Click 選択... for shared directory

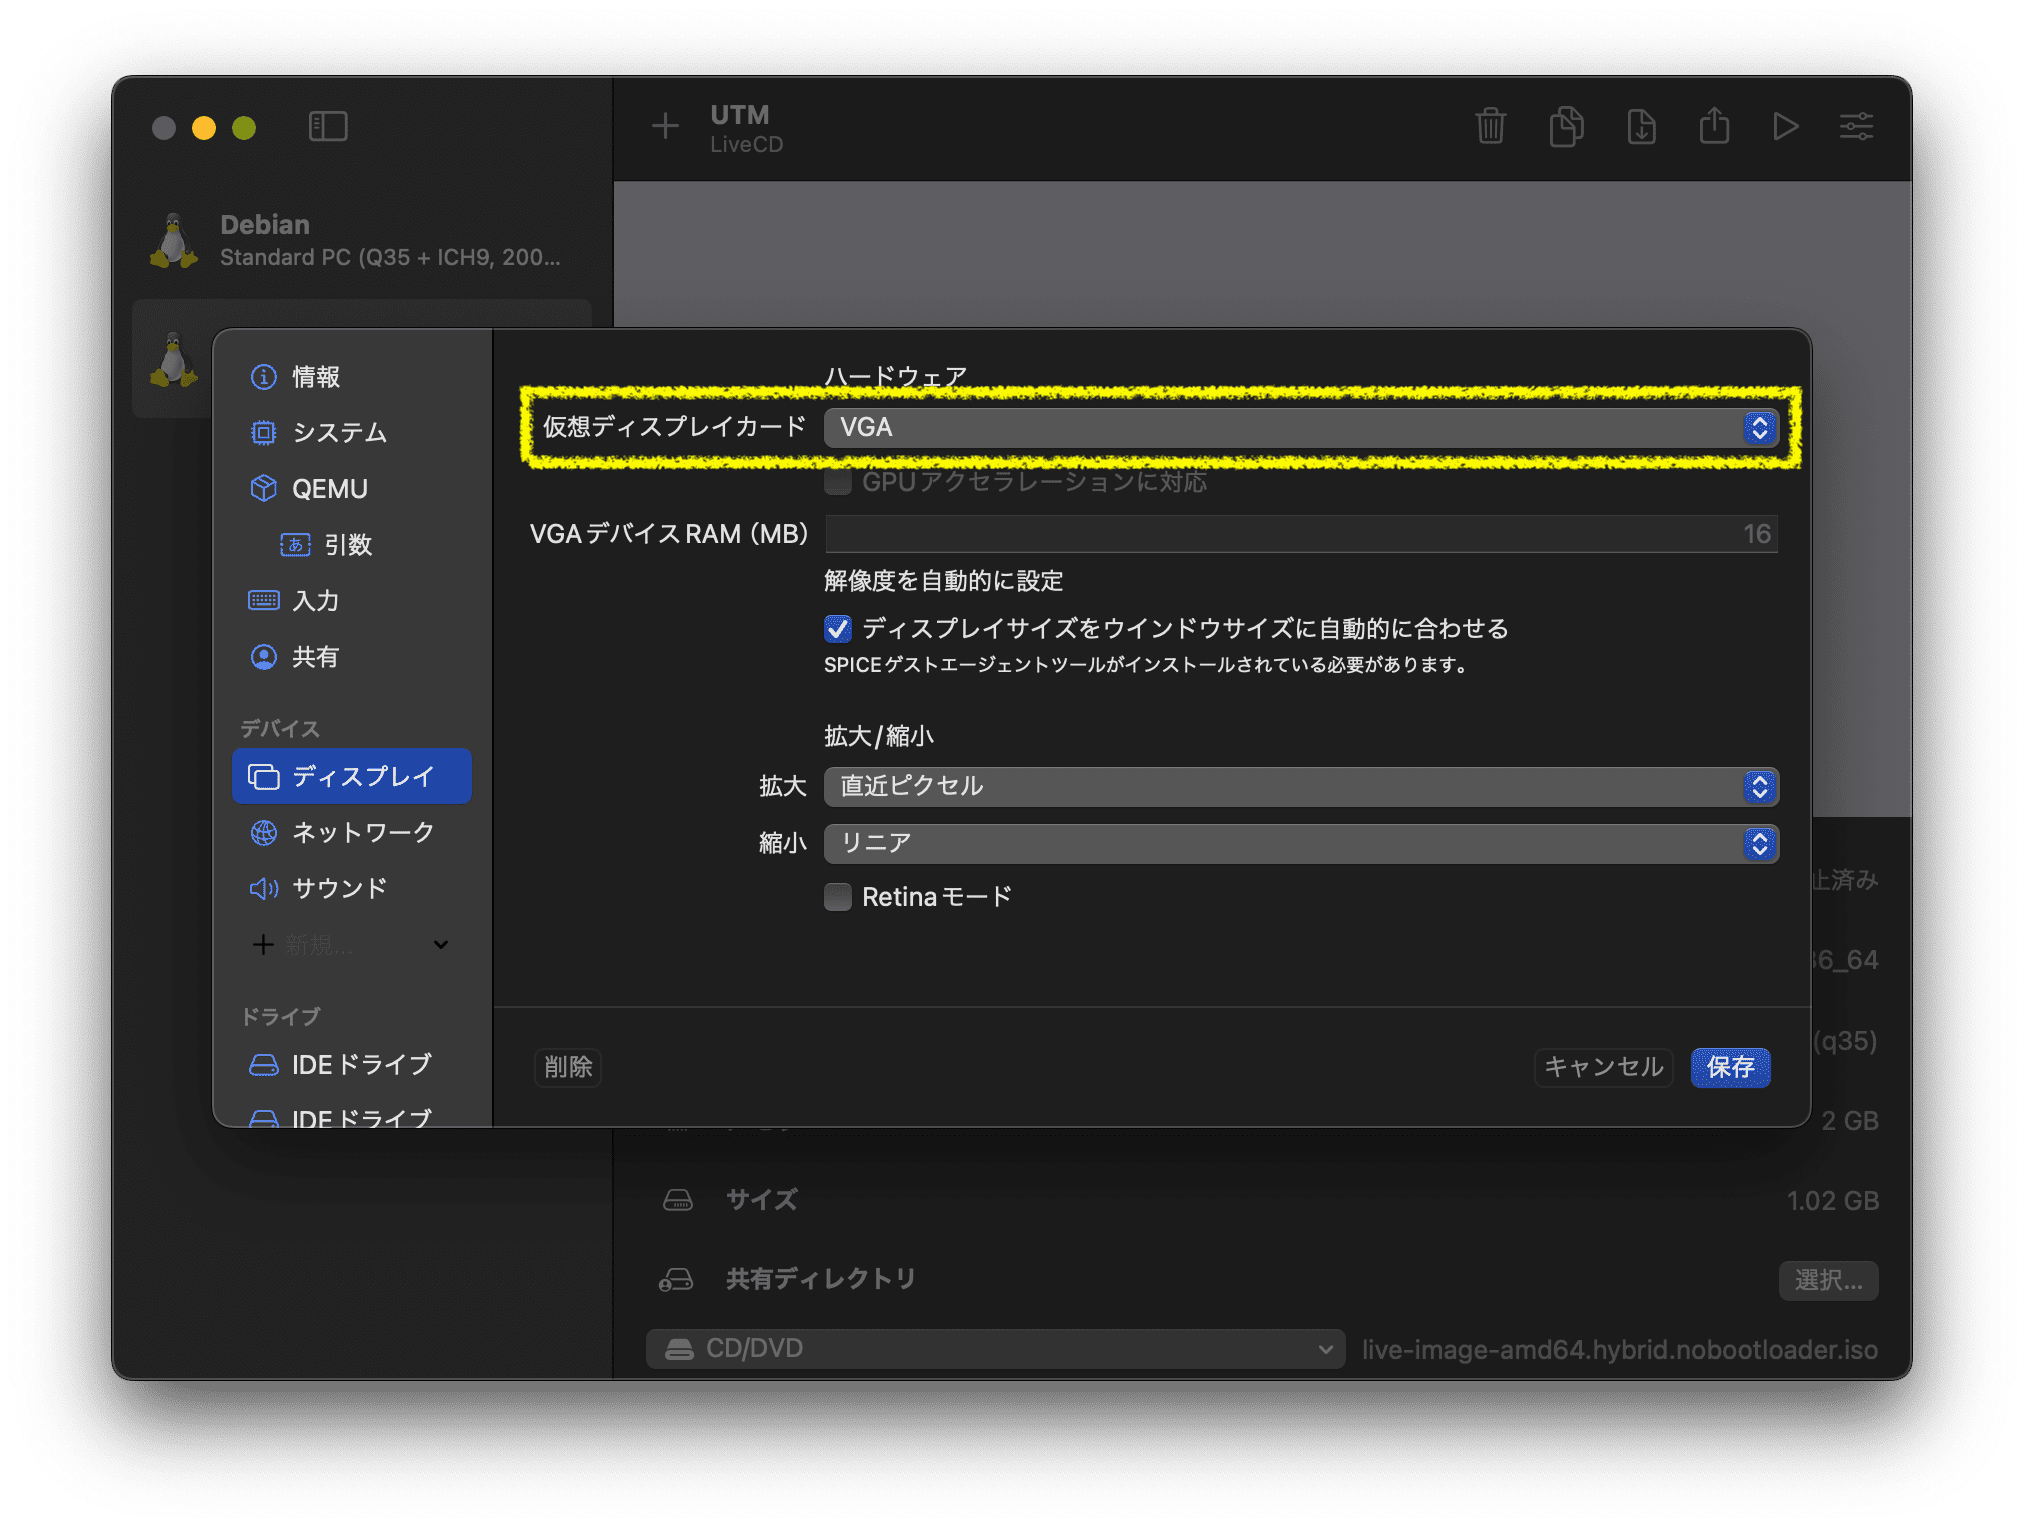[x=1828, y=1280]
